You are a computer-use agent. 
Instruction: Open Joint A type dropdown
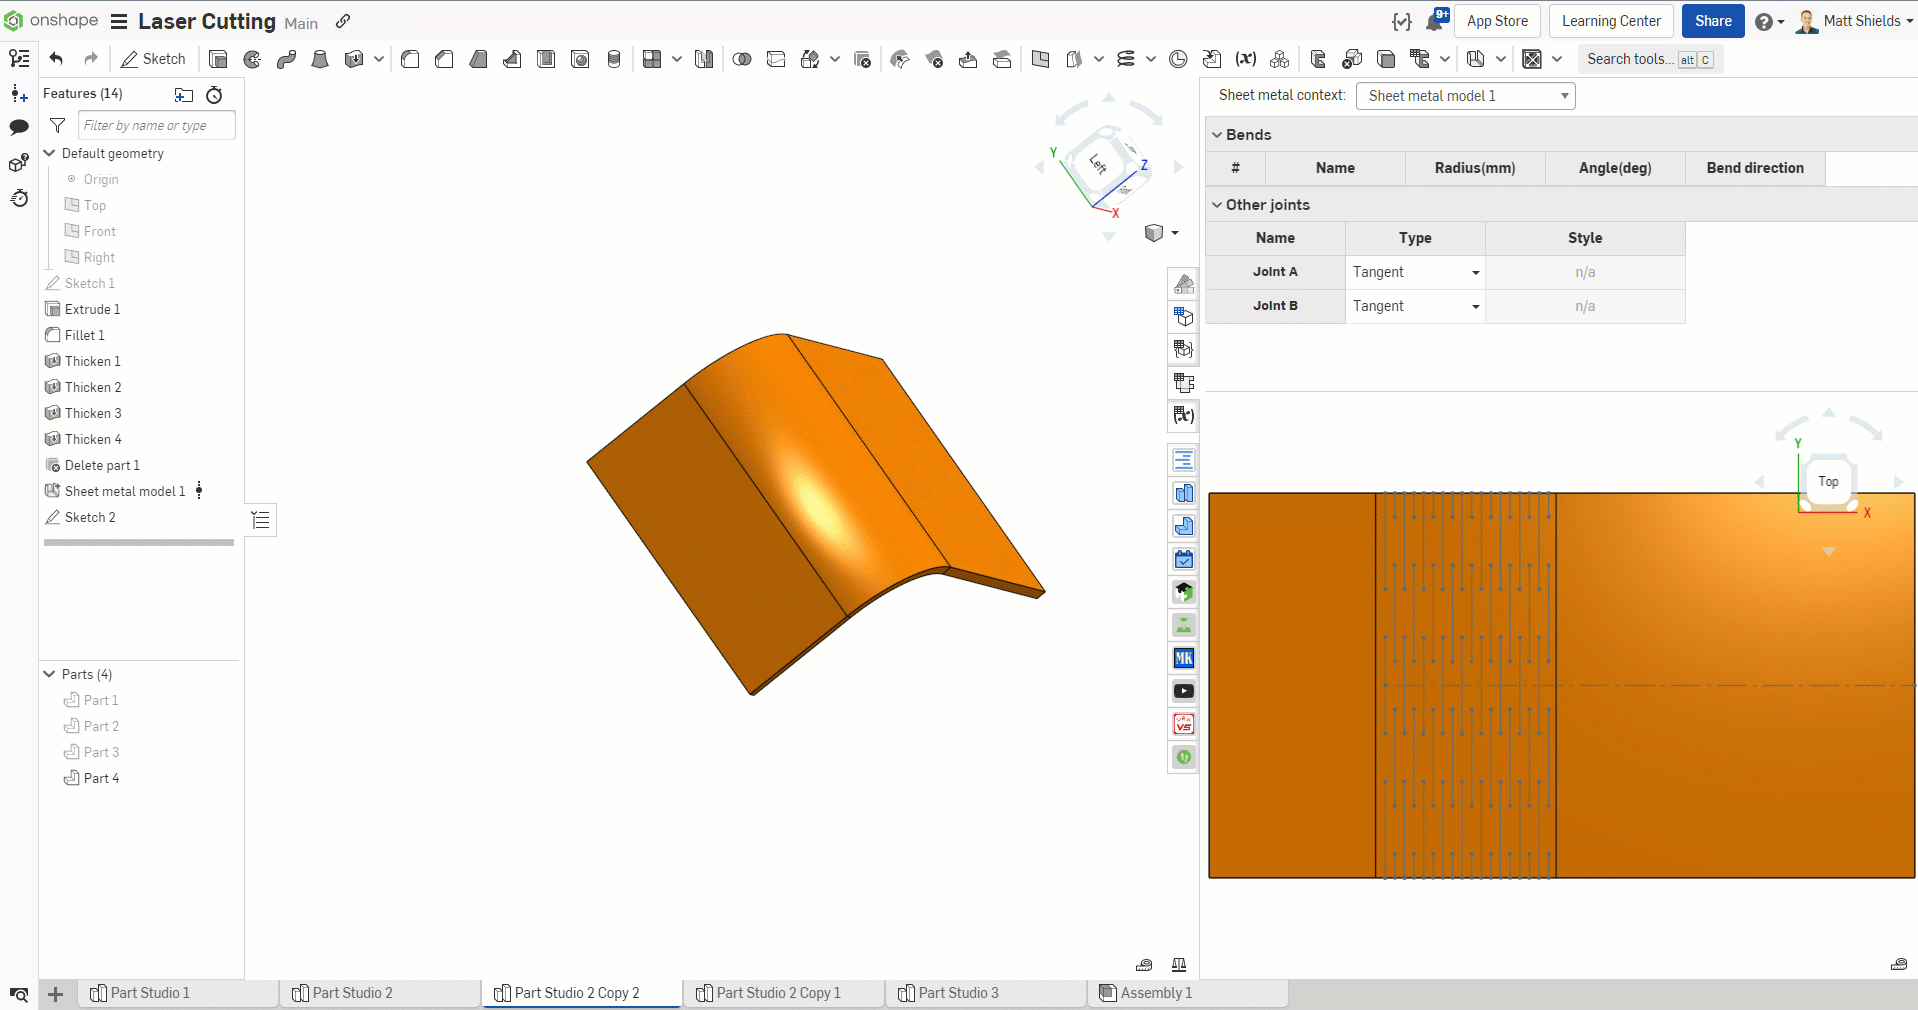tap(1415, 272)
